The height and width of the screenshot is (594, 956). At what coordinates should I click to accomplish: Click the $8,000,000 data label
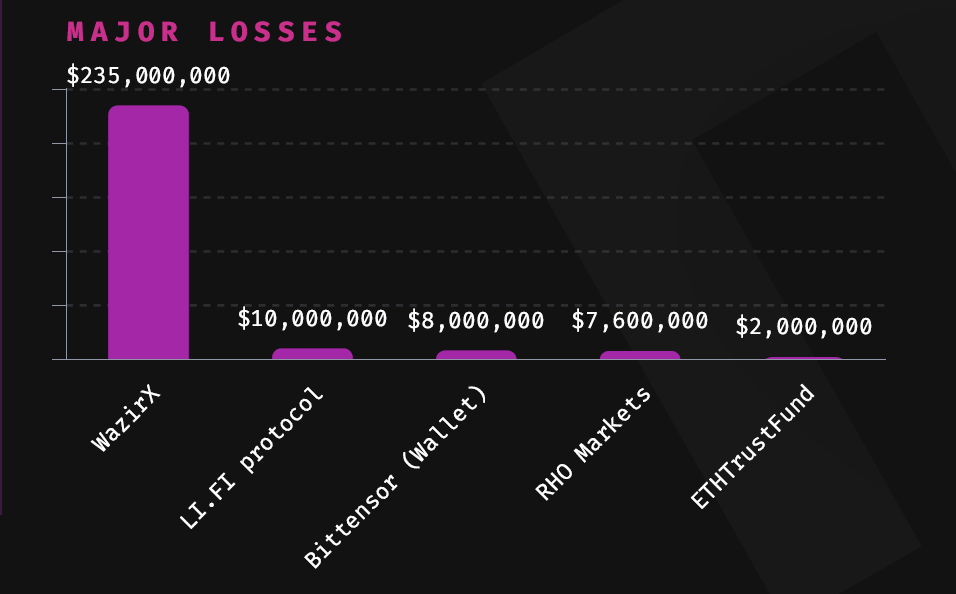pyautogui.click(x=476, y=321)
